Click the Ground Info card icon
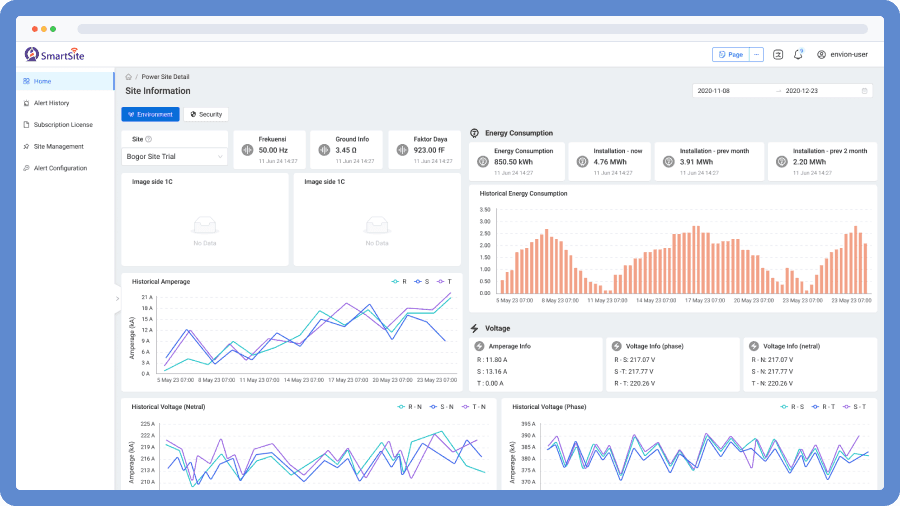 (324, 150)
